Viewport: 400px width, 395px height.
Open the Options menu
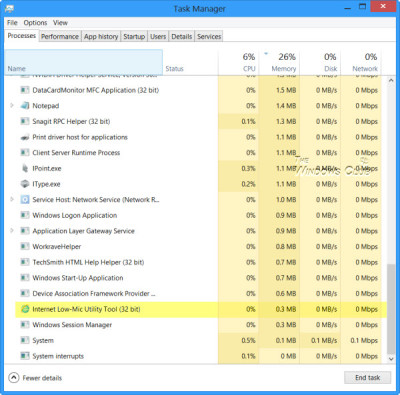pos(35,23)
